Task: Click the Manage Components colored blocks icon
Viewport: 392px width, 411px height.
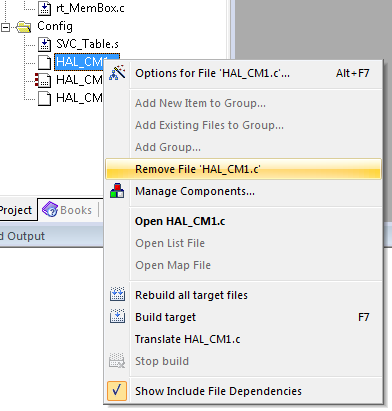Action: tap(117, 191)
